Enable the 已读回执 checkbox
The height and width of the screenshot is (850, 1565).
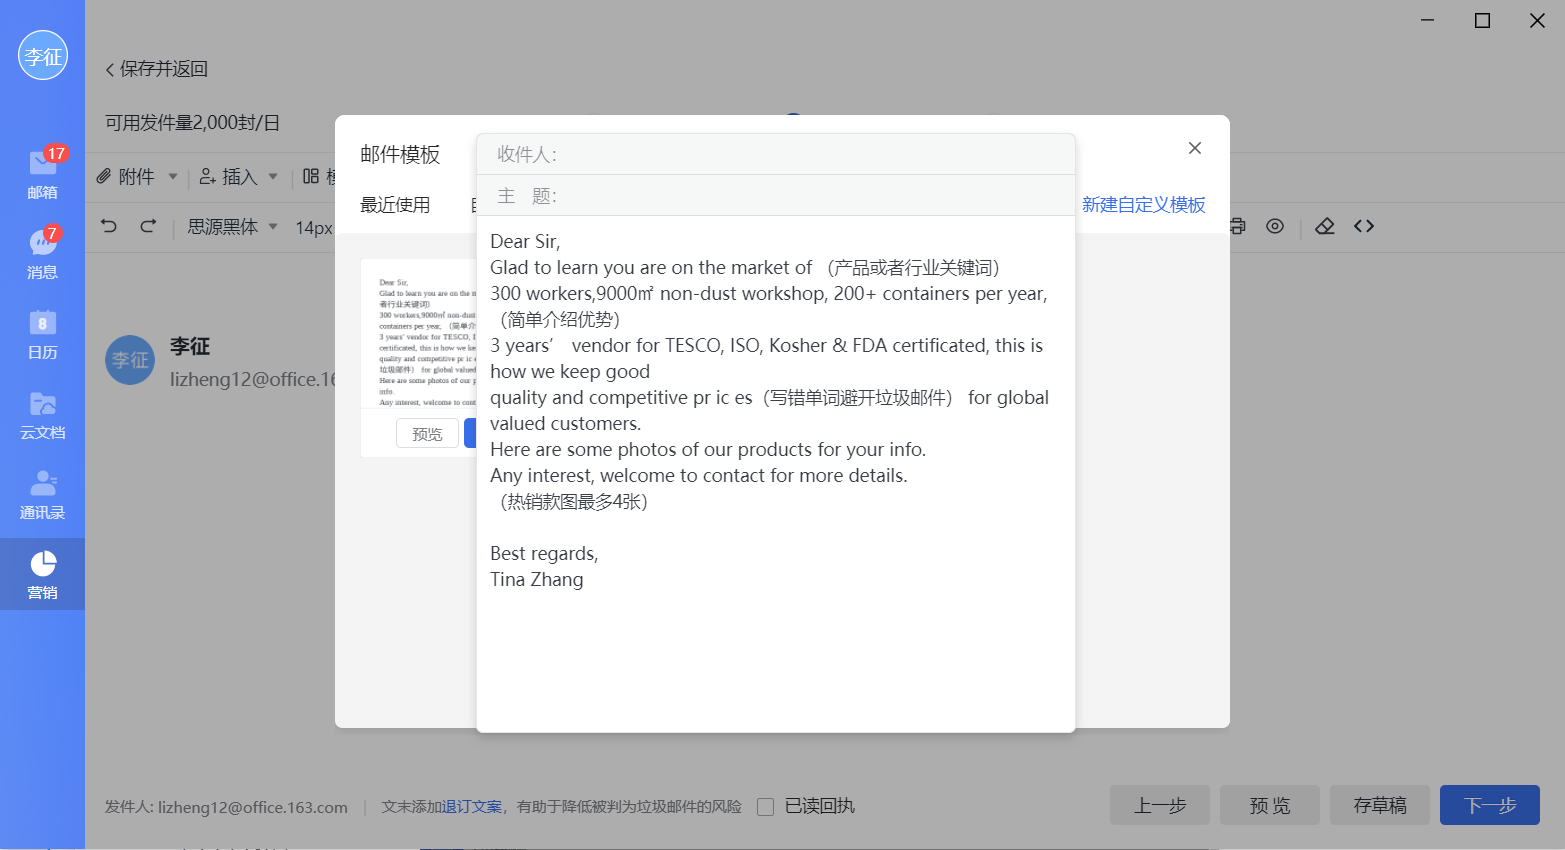click(x=765, y=806)
